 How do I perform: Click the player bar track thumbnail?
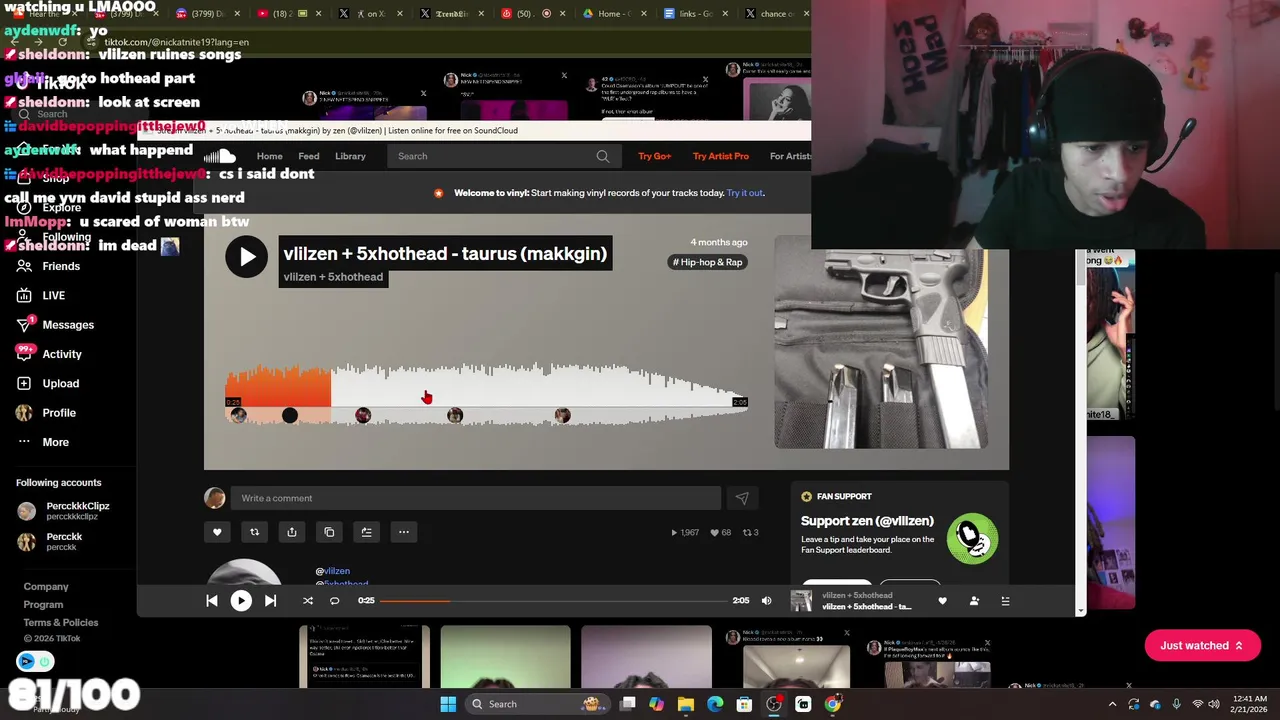801,601
